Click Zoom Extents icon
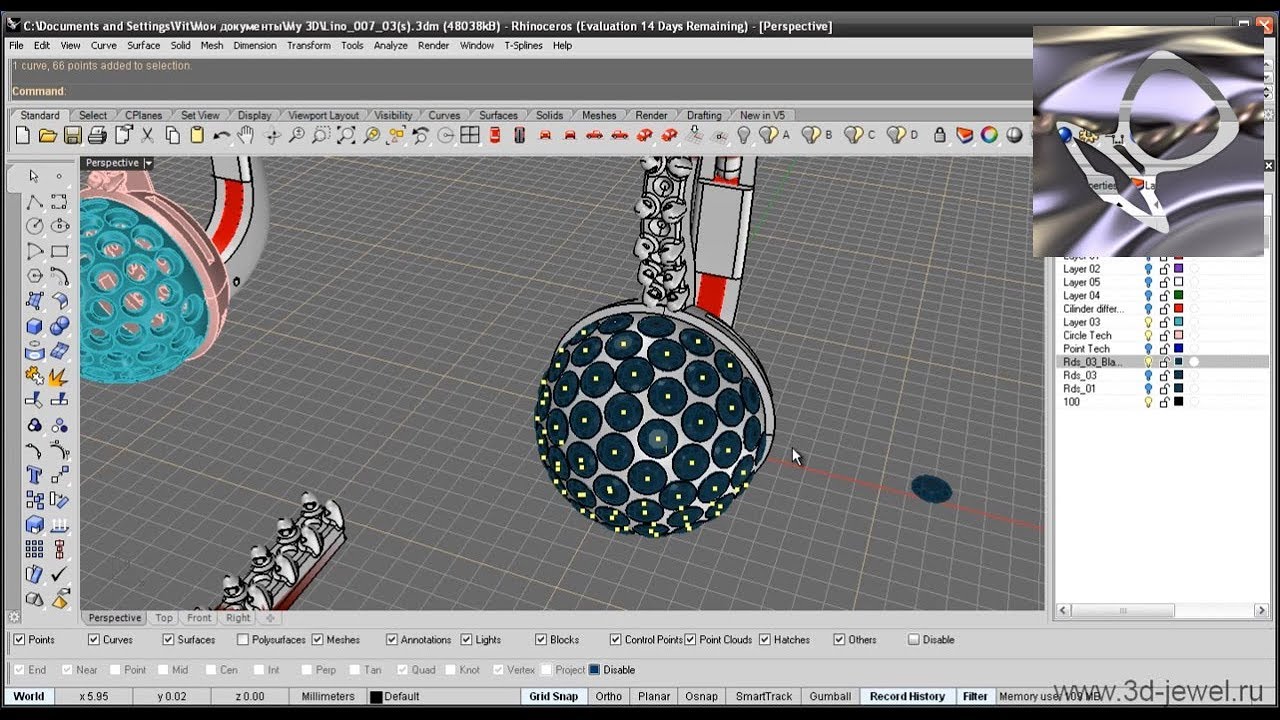 pos(347,135)
